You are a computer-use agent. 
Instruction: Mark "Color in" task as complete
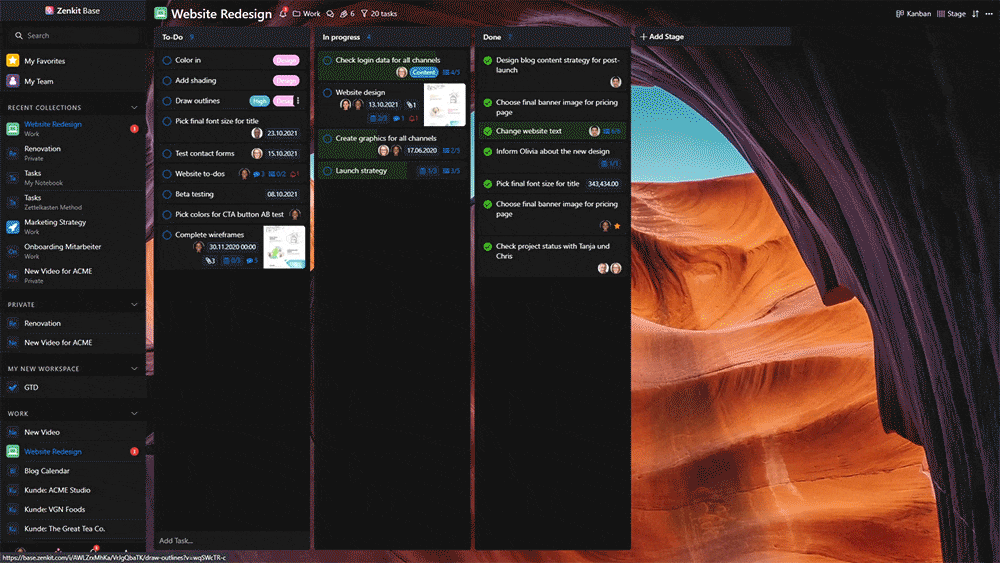click(x=167, y=61)
